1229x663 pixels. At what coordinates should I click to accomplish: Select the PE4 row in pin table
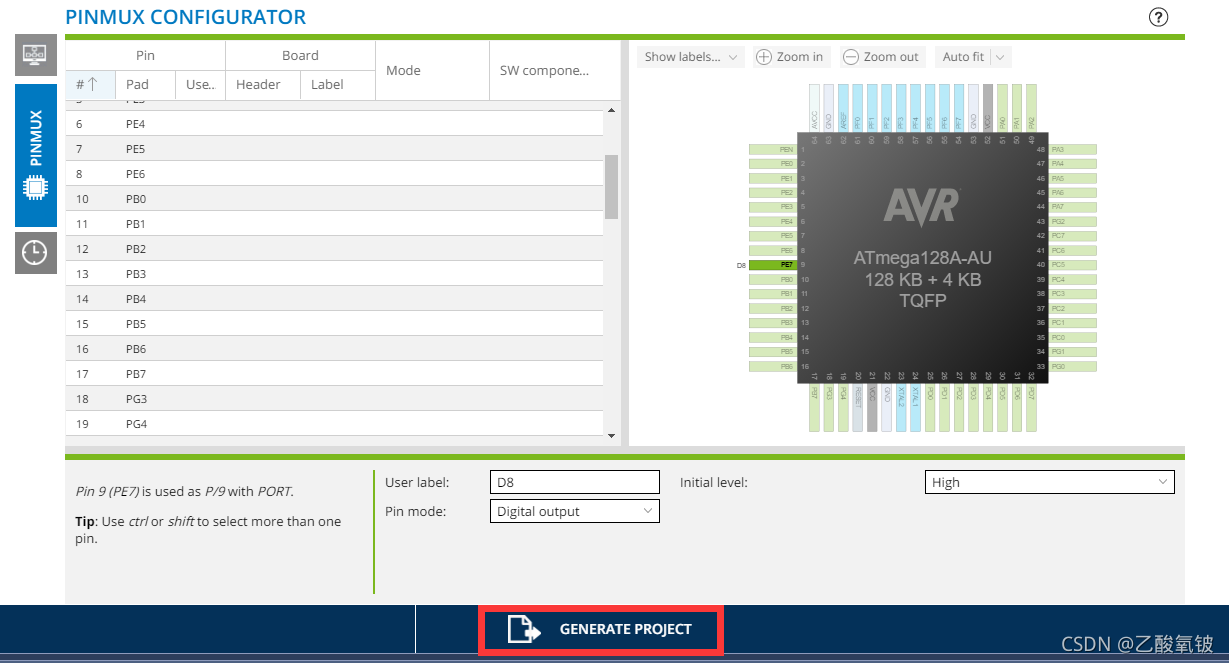click(x=334, y=124)
